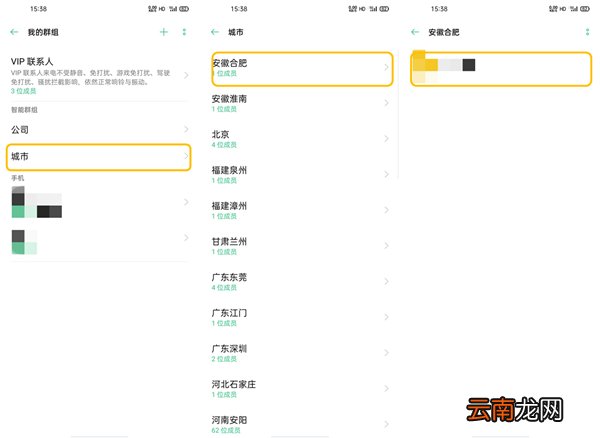
Task: Click the 3 位成员 count under VIP
Action: click(x=23, y=91)
